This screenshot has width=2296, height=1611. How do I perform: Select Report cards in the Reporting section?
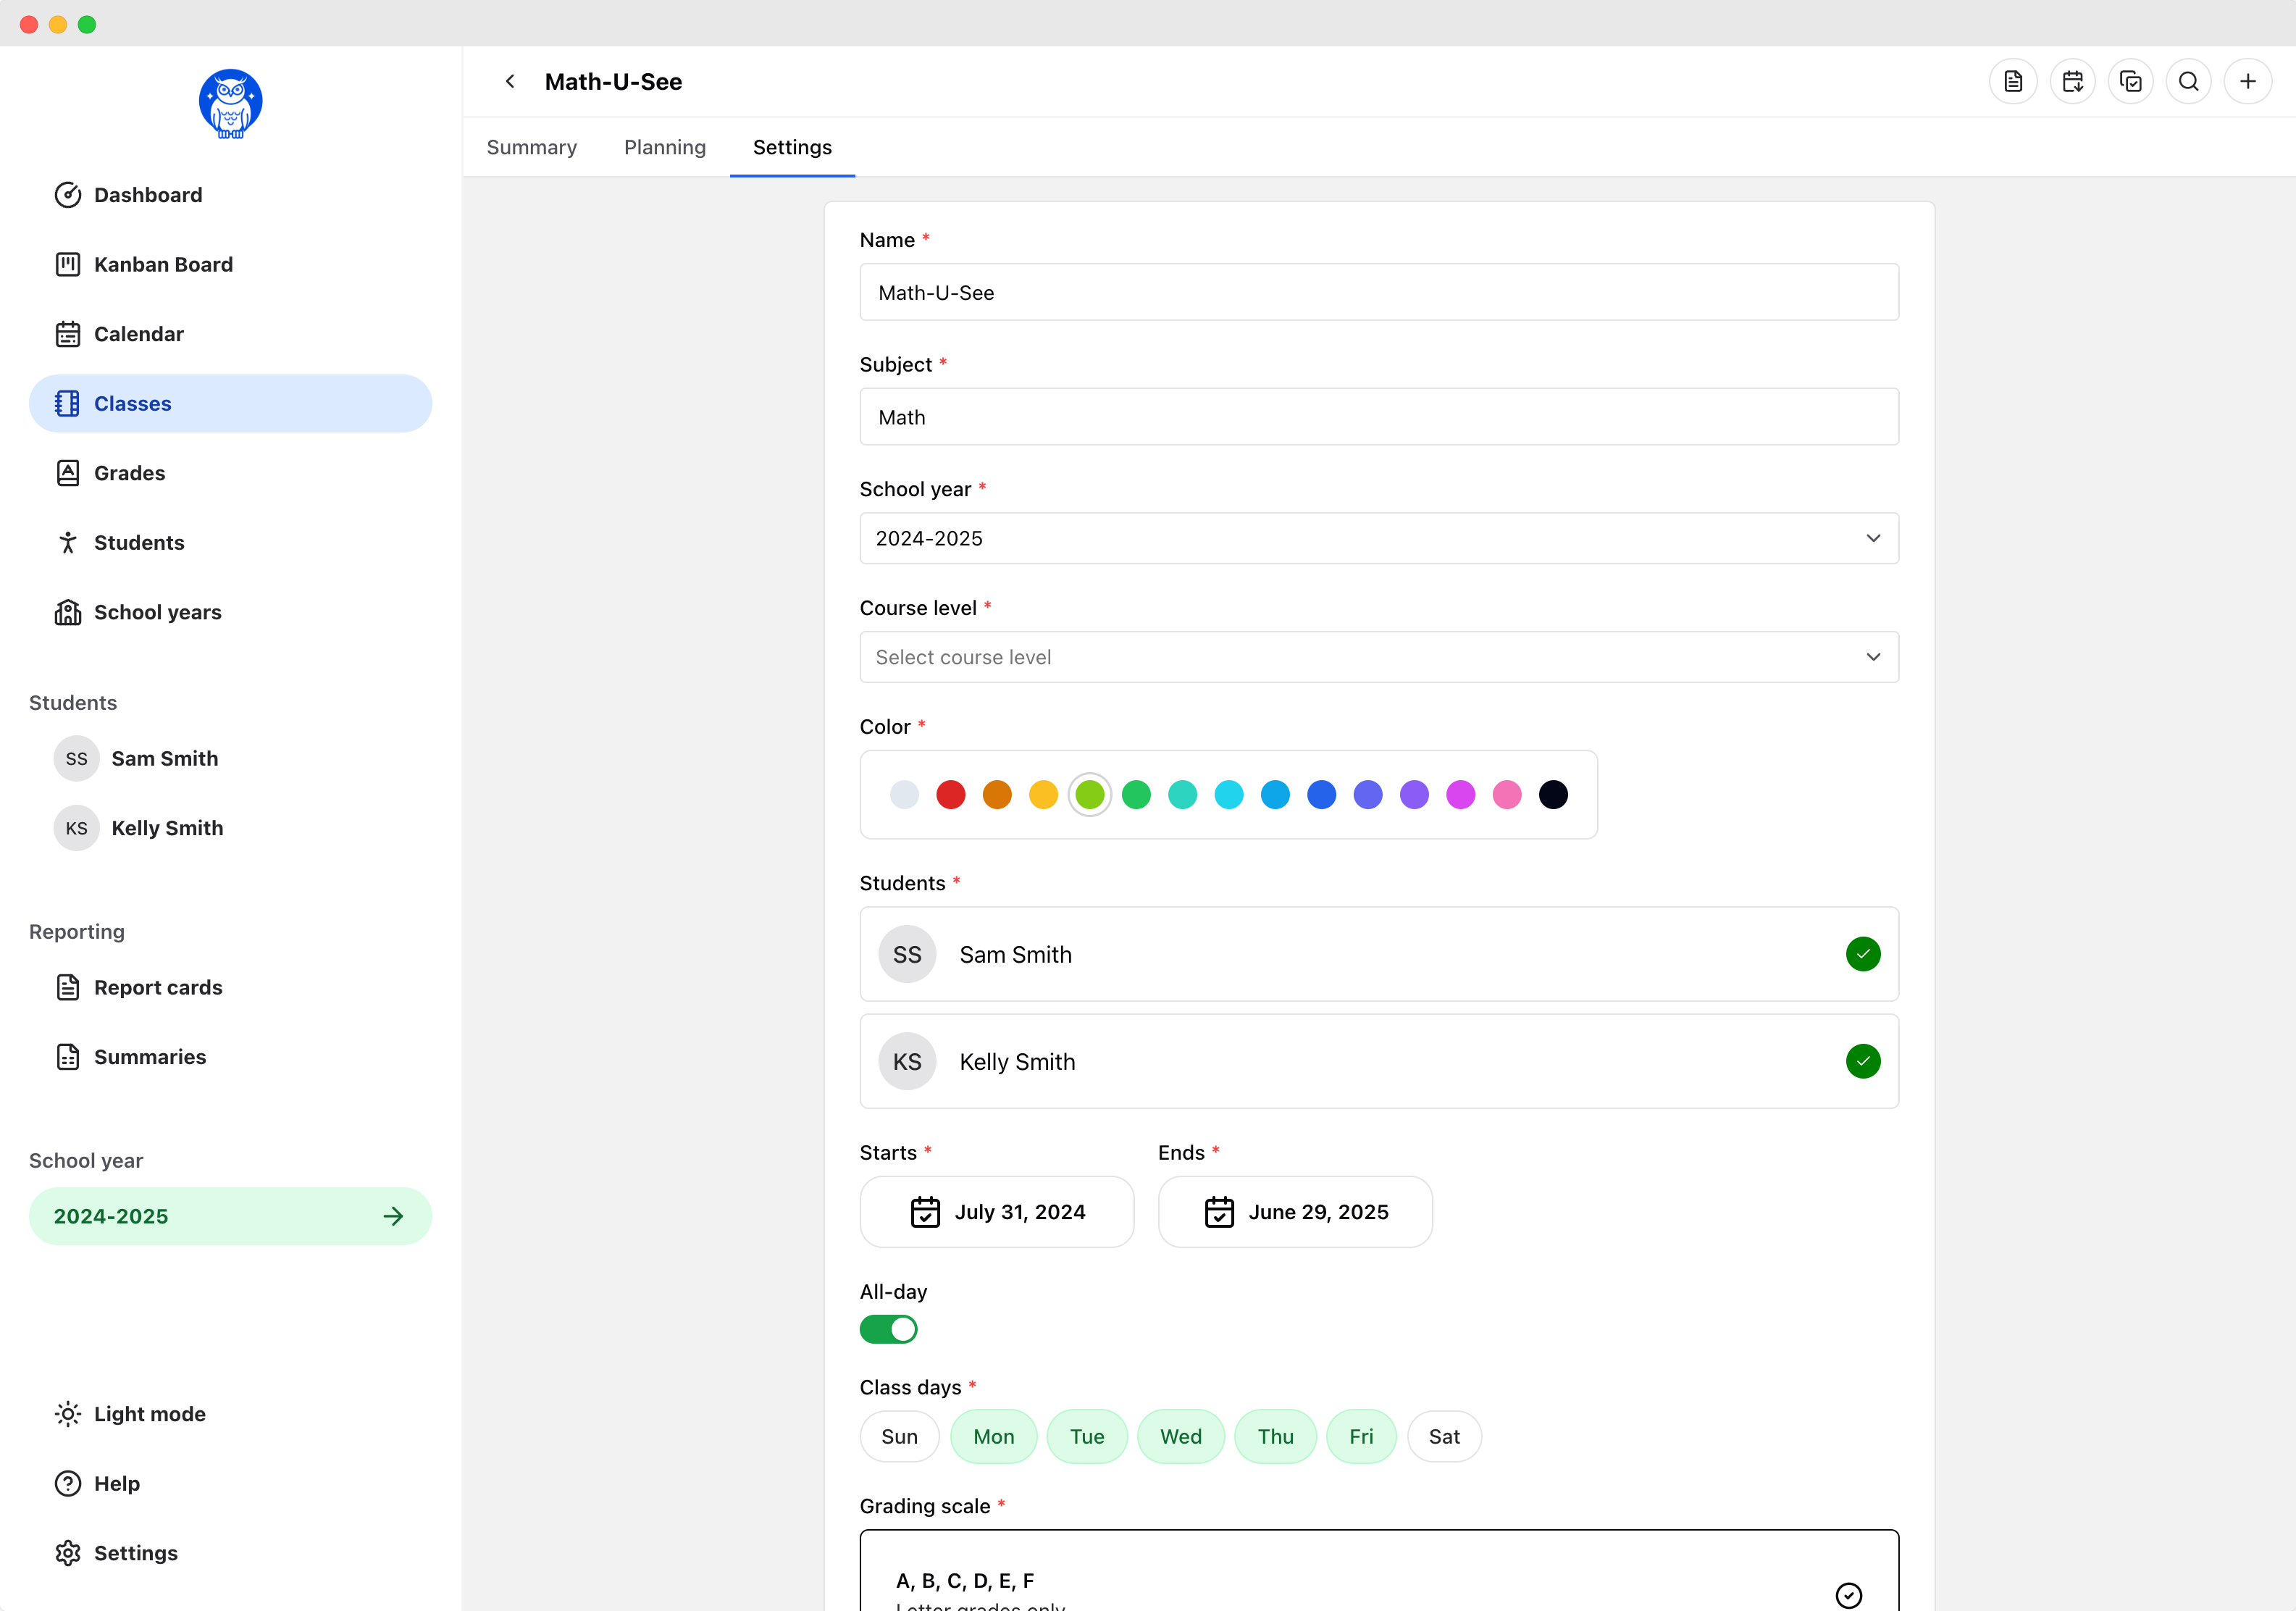(158, 987)
